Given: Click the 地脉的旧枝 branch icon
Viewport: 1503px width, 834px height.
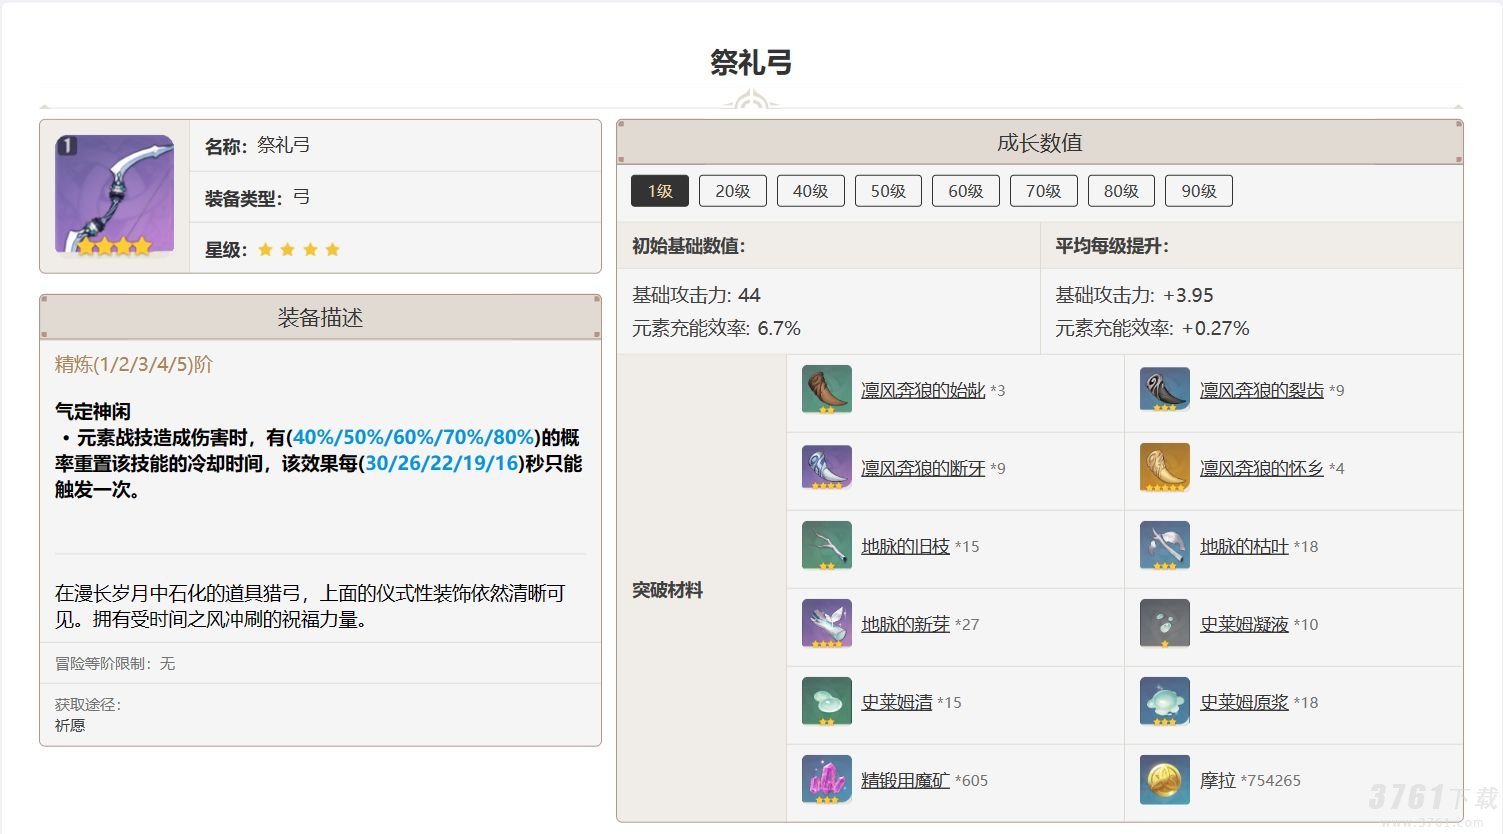Looking at the screenshot, I should 826,546.
